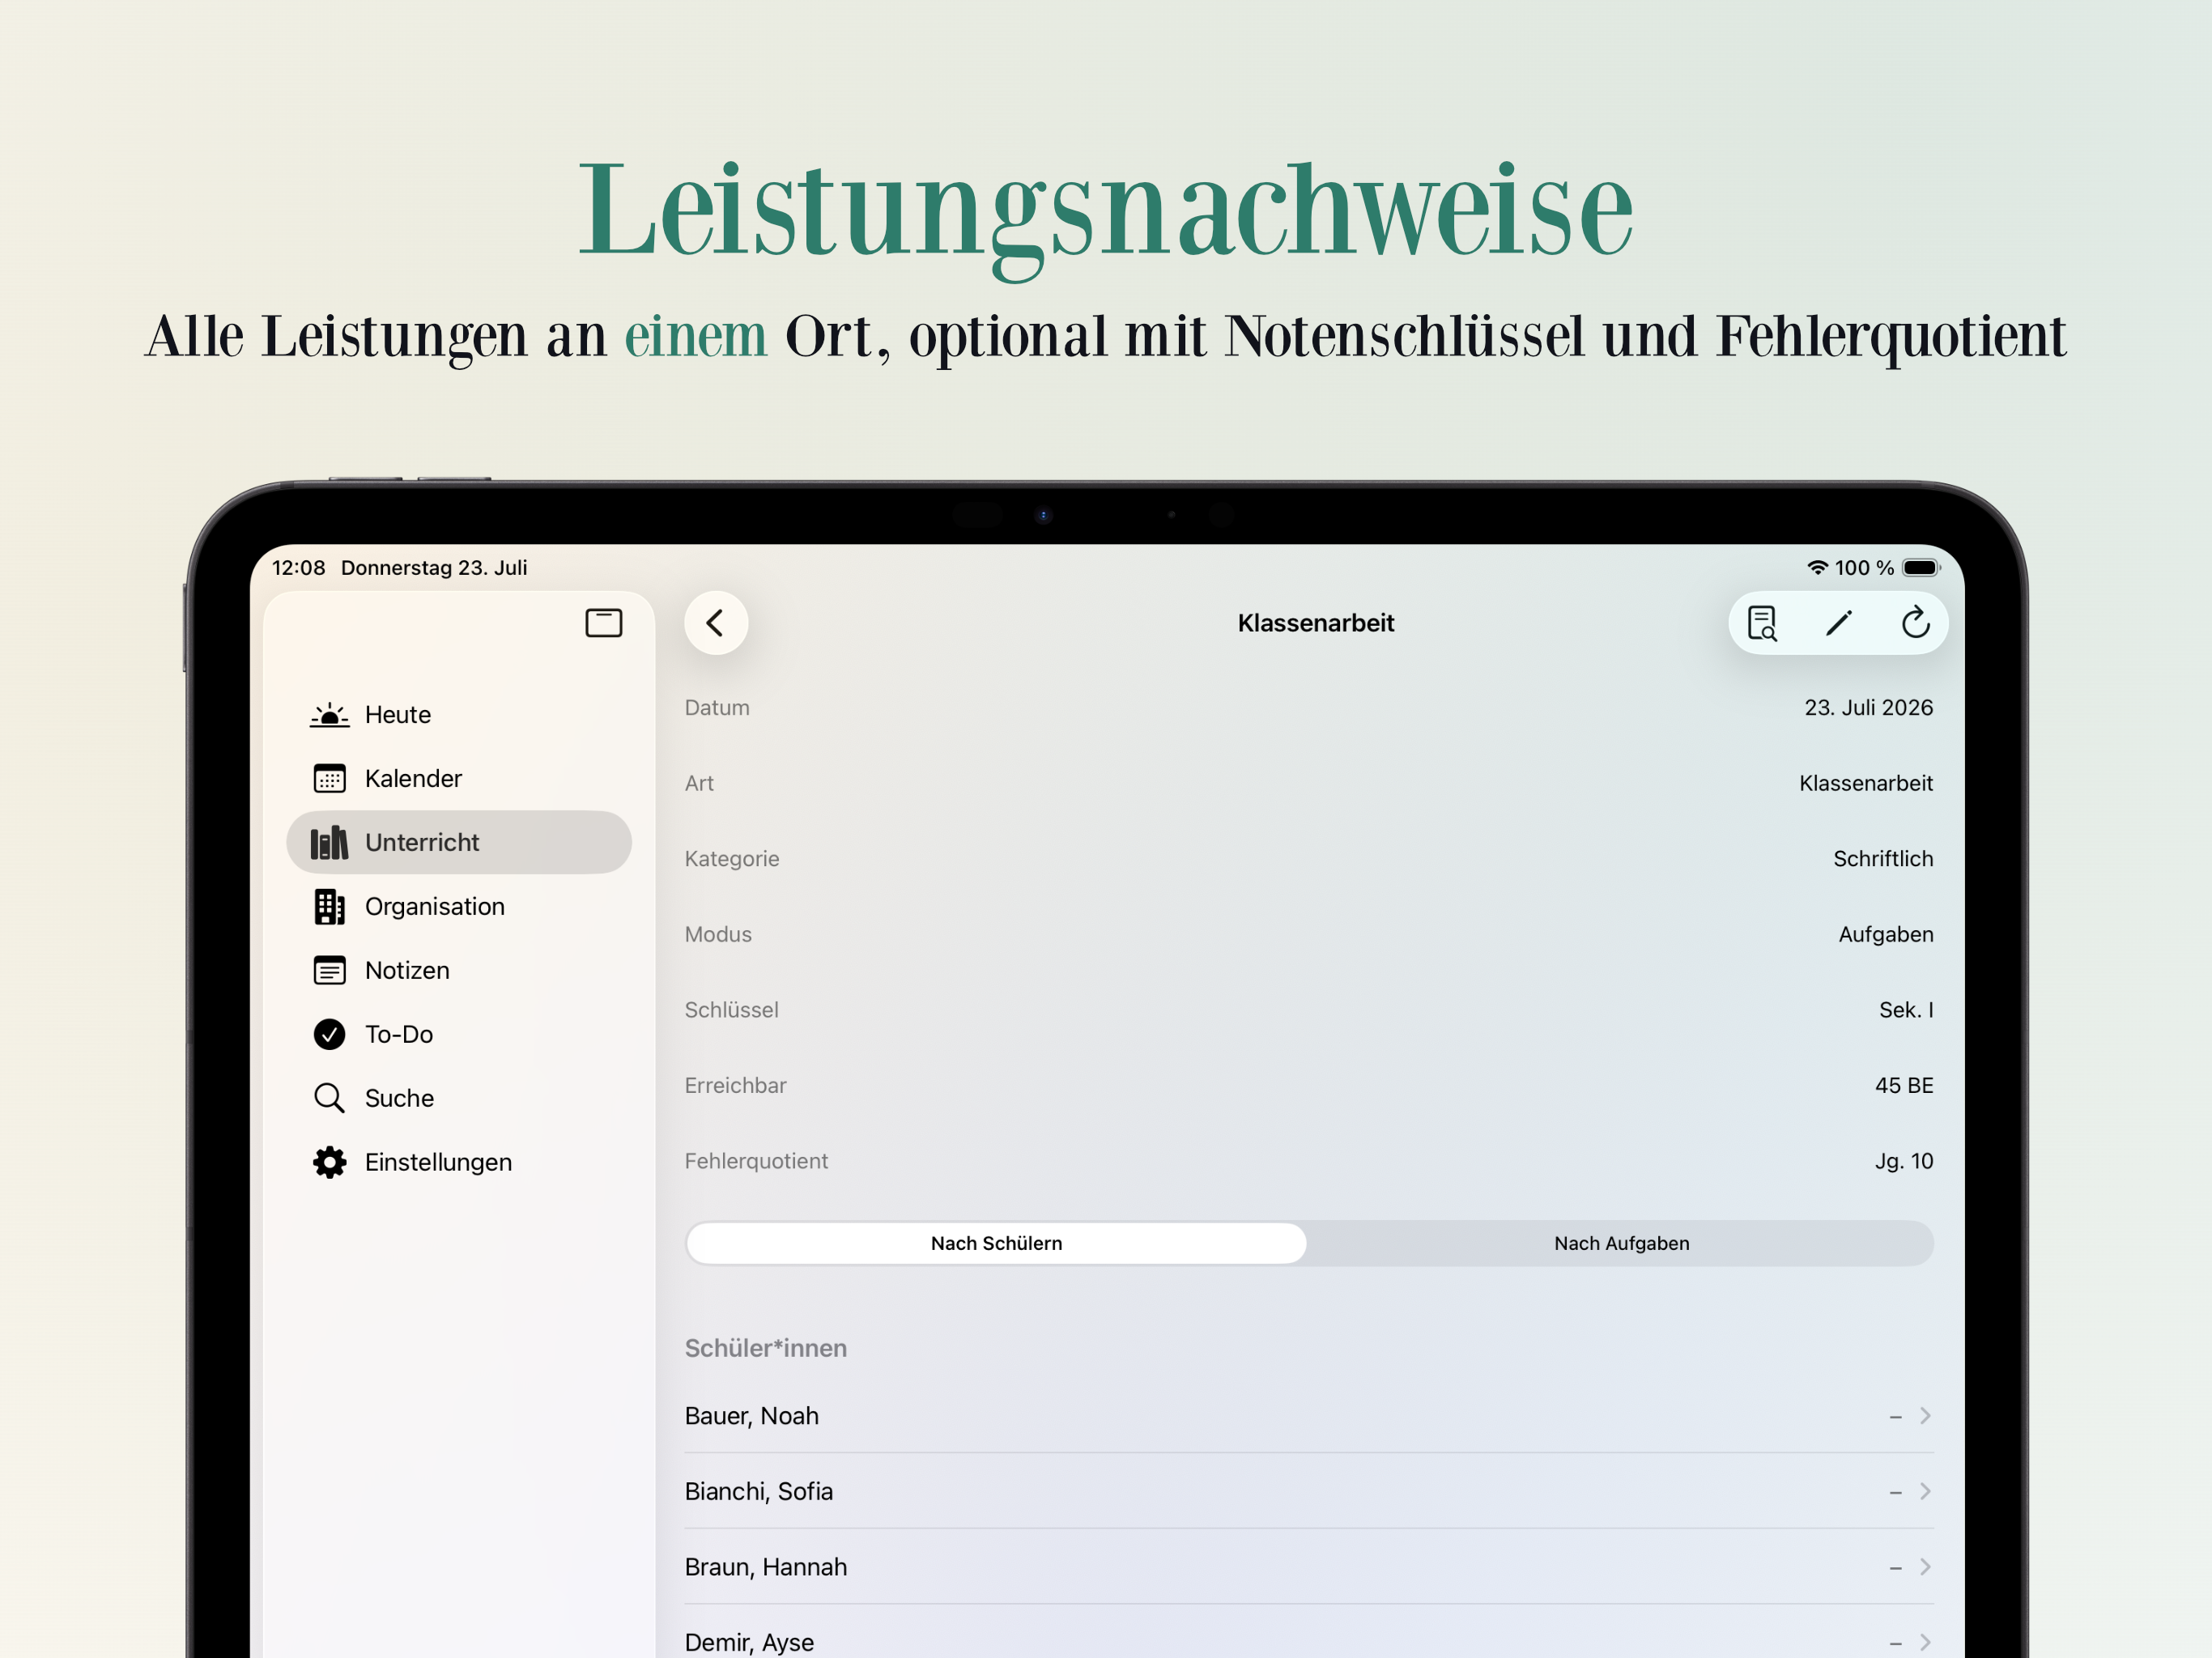Select the Erreichbar value 45 BE

point(1903,1086)
